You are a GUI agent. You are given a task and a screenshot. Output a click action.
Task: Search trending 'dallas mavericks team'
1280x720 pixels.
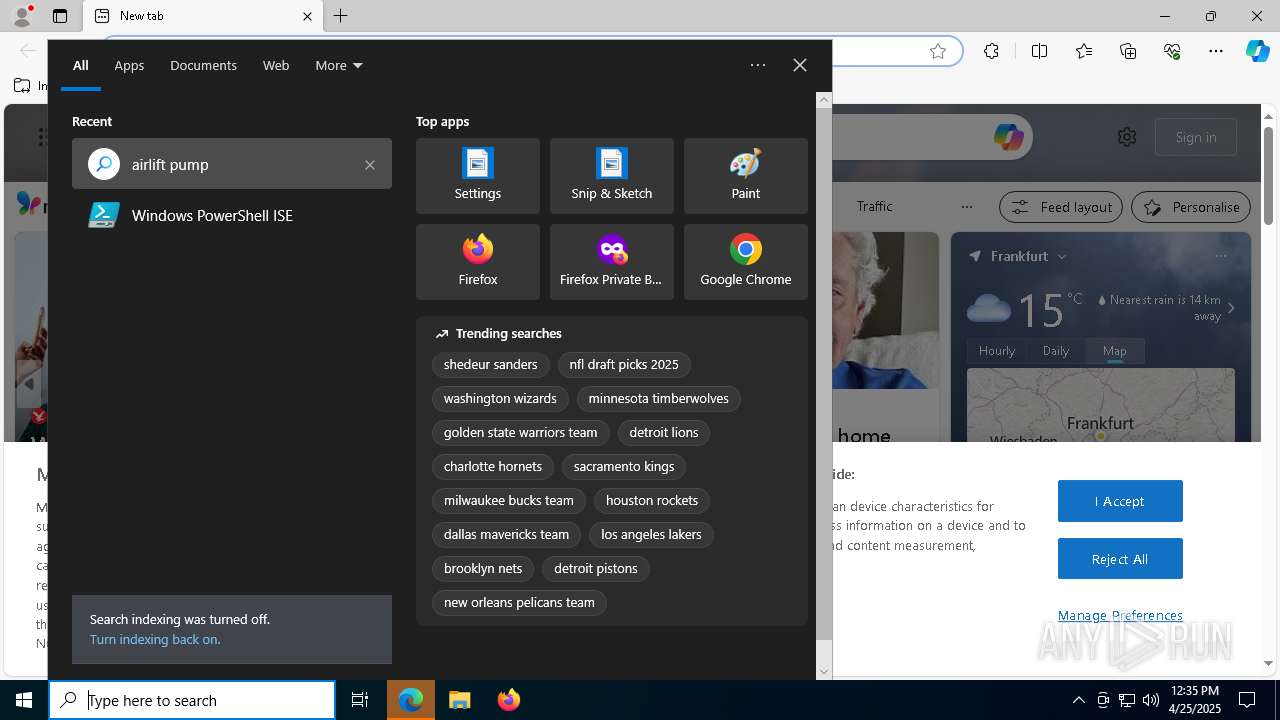click(507, 535)
